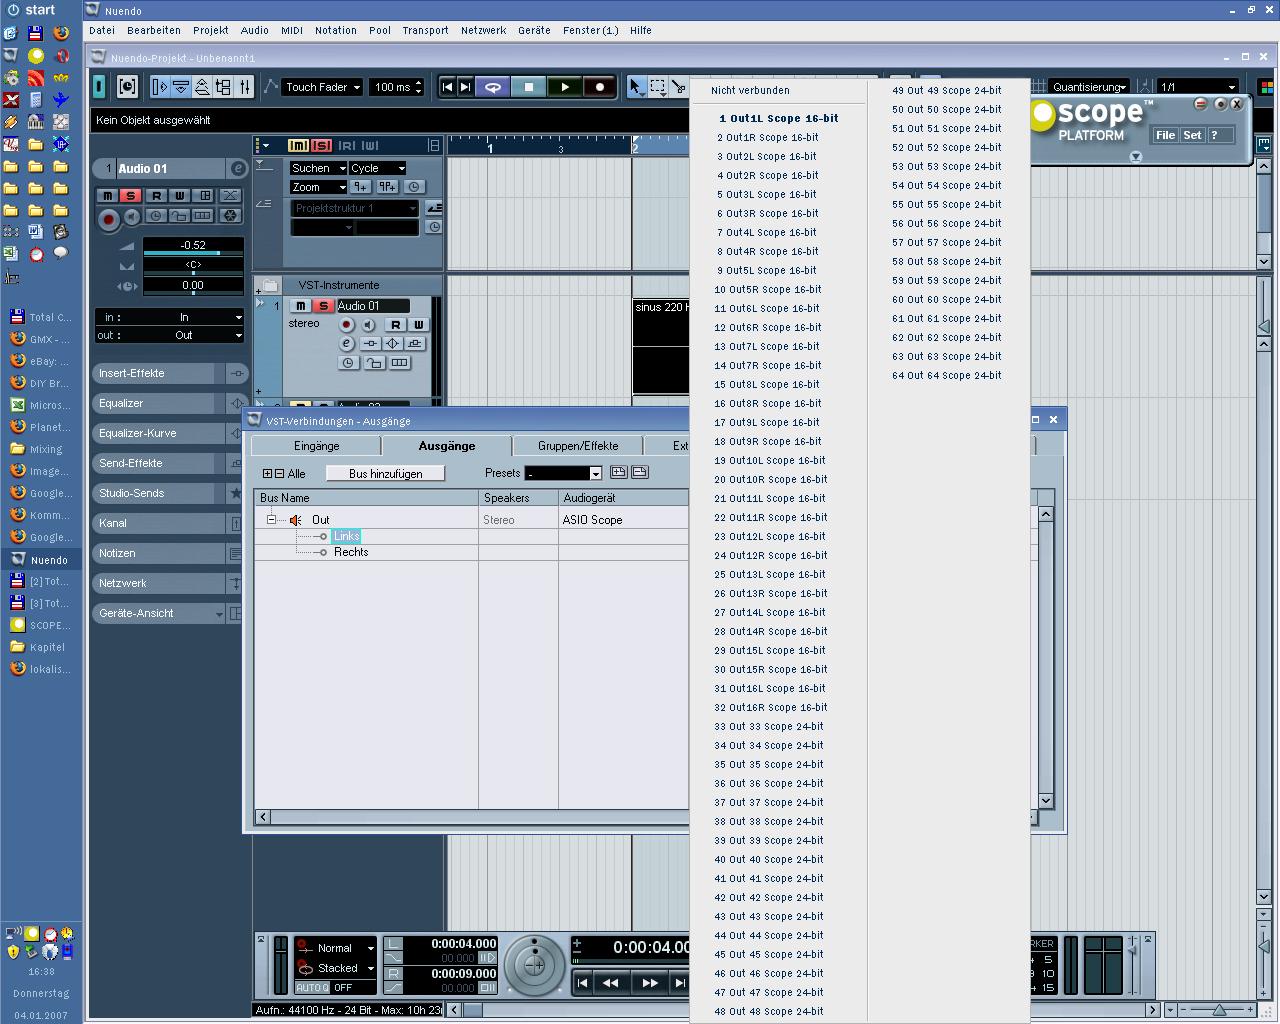This screenshot has height=1024, width=1280.
Task: Open the Datei menu
Action: click(102, 30)
